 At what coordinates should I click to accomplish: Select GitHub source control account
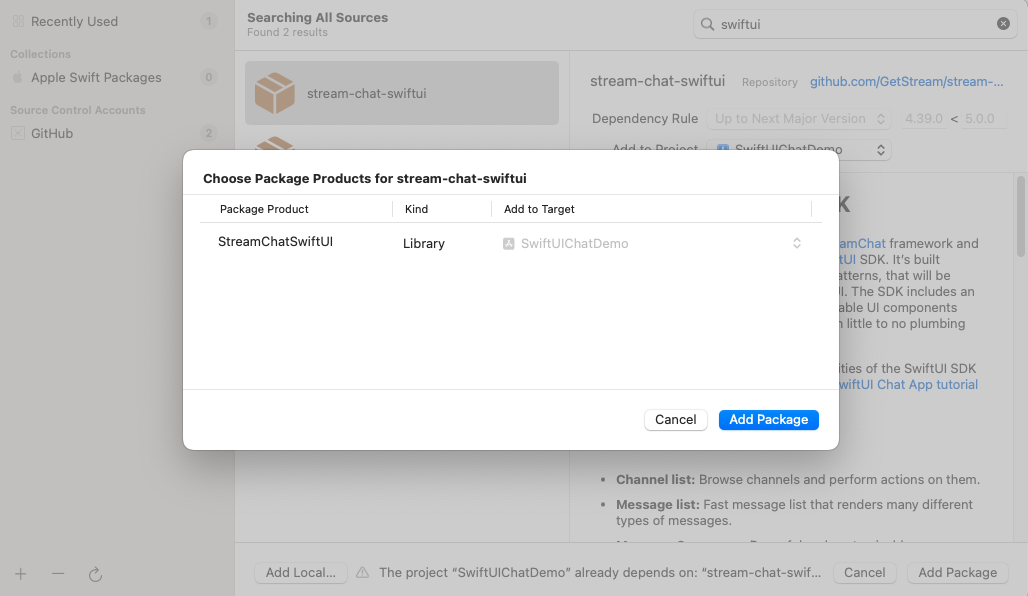[52, 133]
